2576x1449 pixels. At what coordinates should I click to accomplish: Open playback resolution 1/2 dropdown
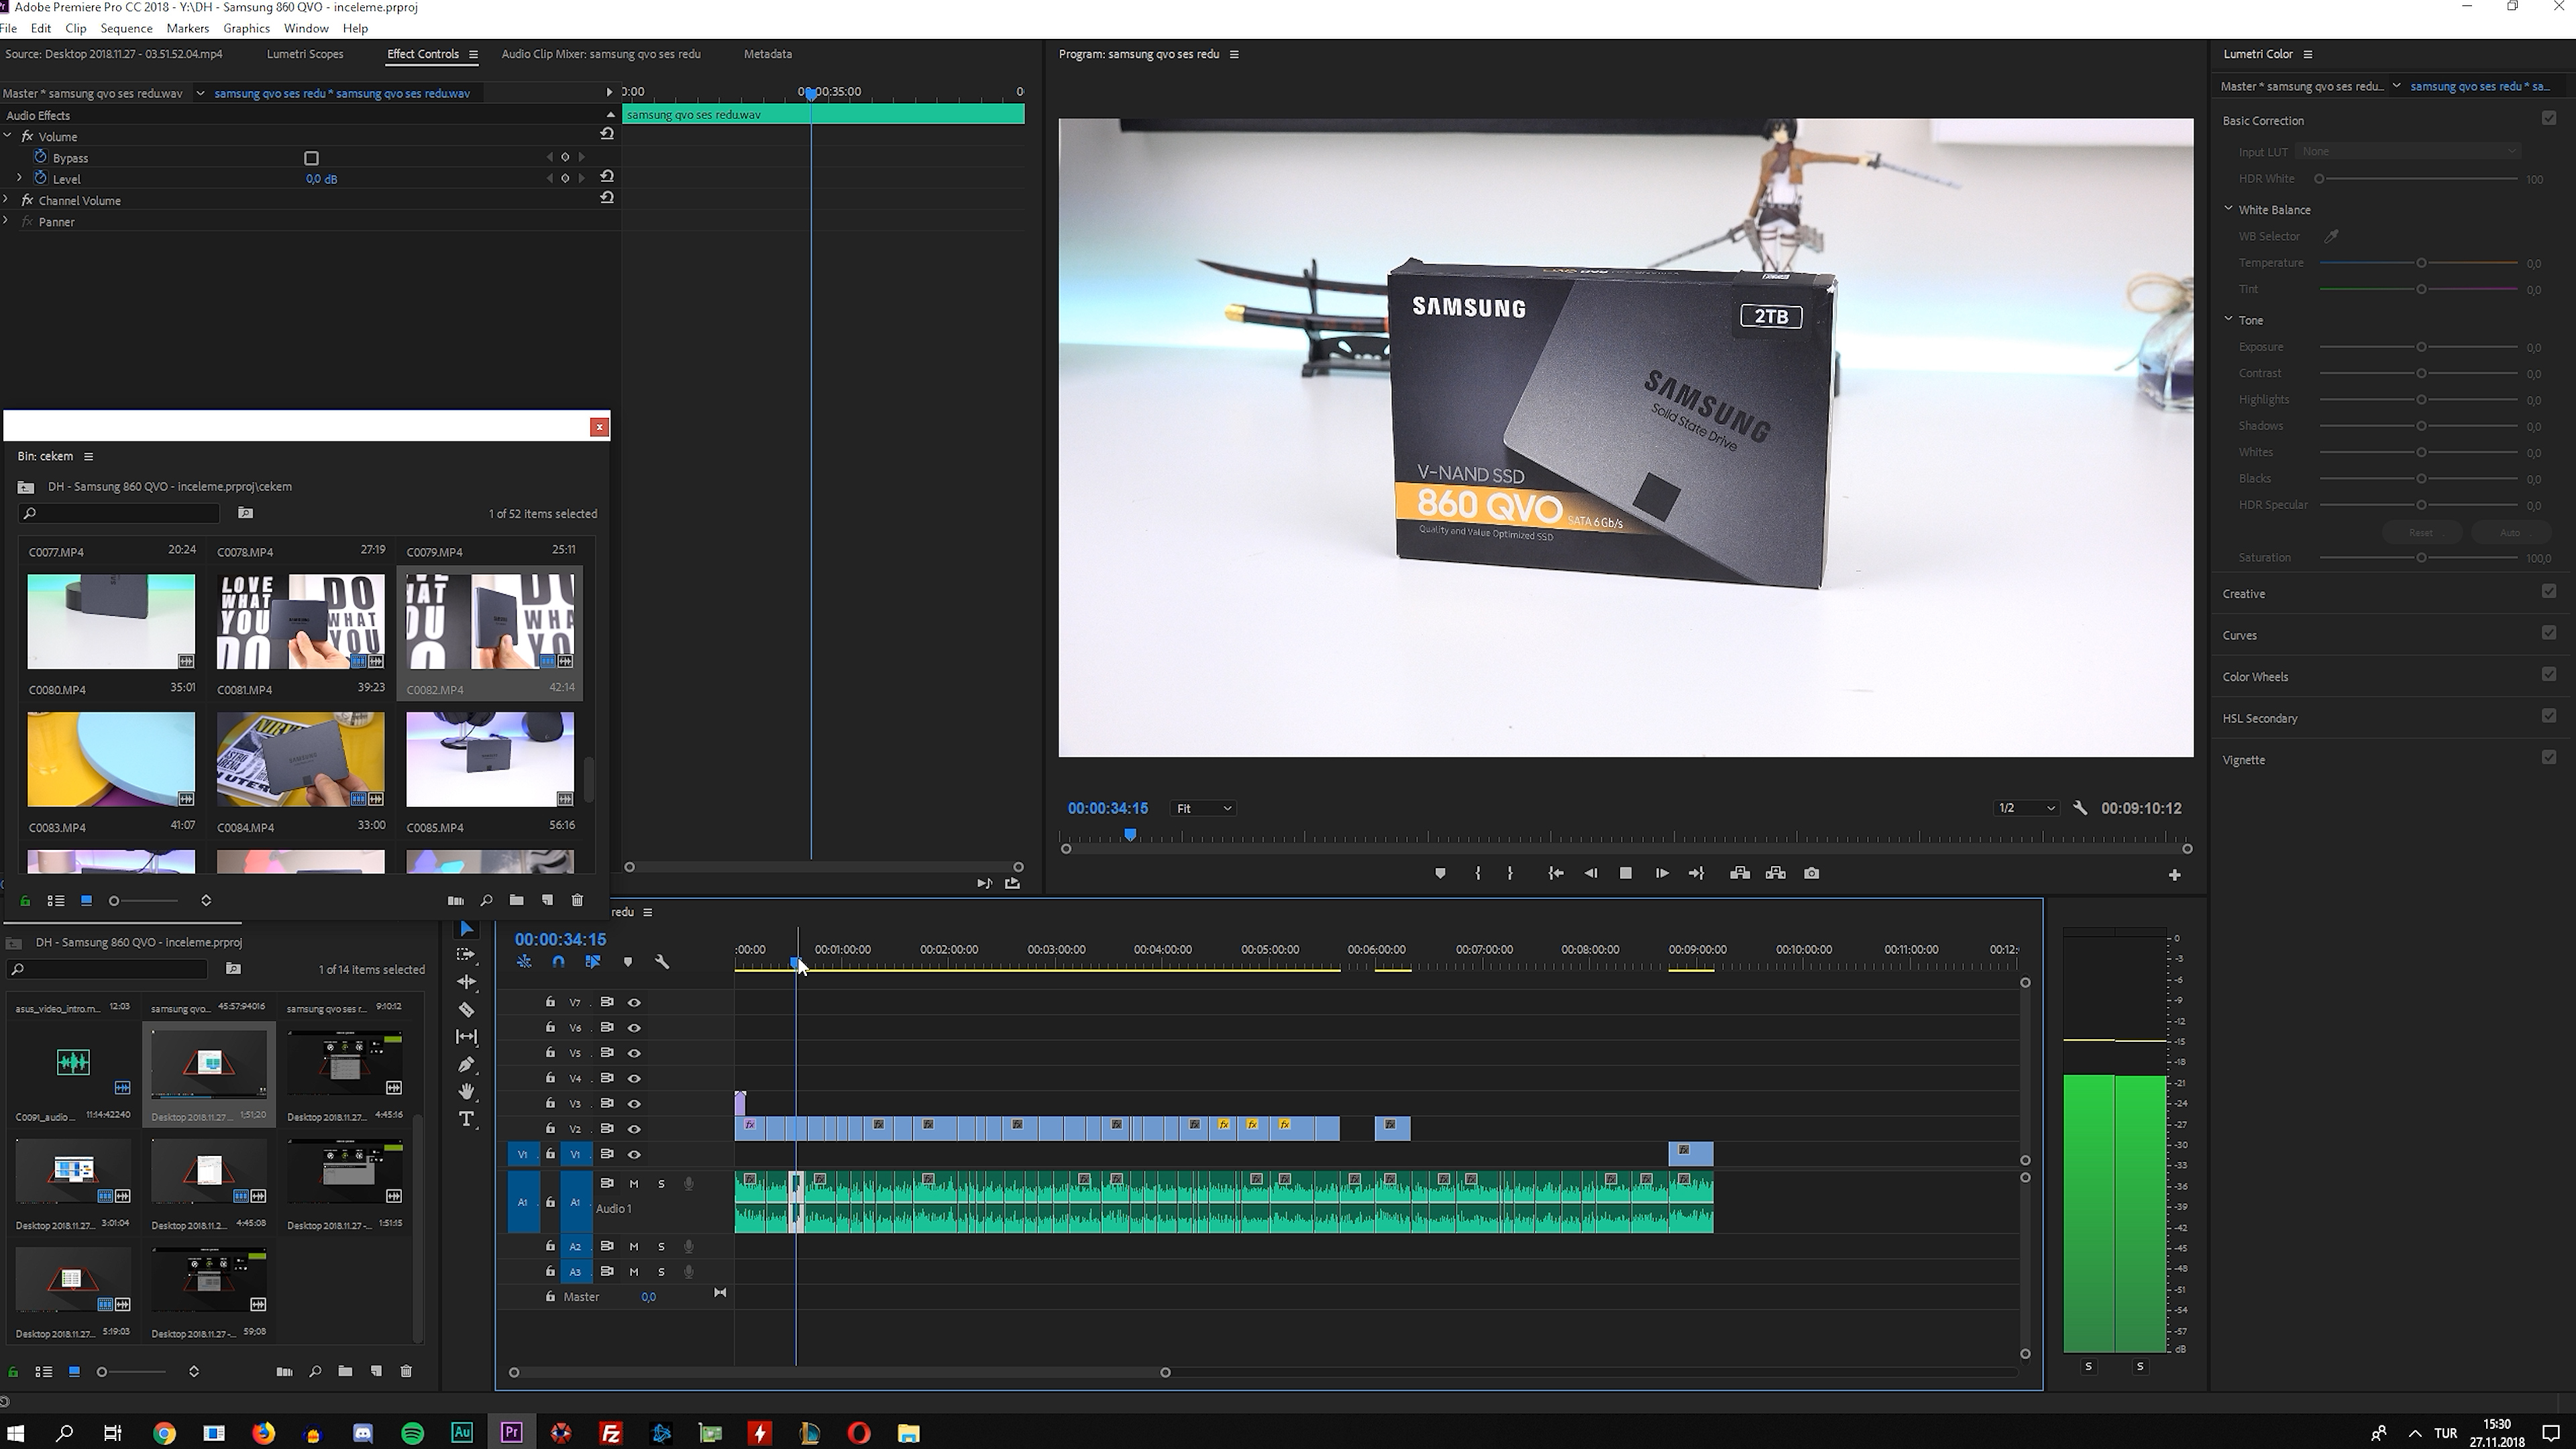[2026, 808]
